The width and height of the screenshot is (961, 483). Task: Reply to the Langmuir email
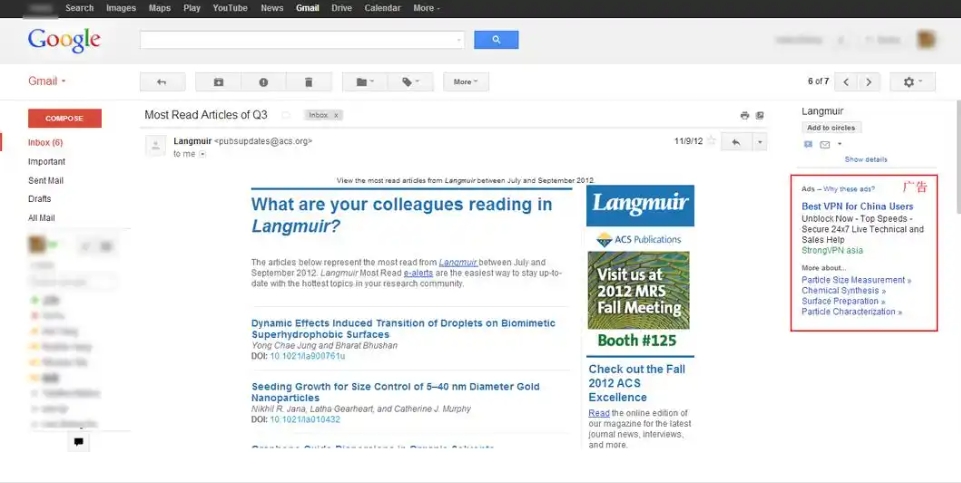click(736, 142)
